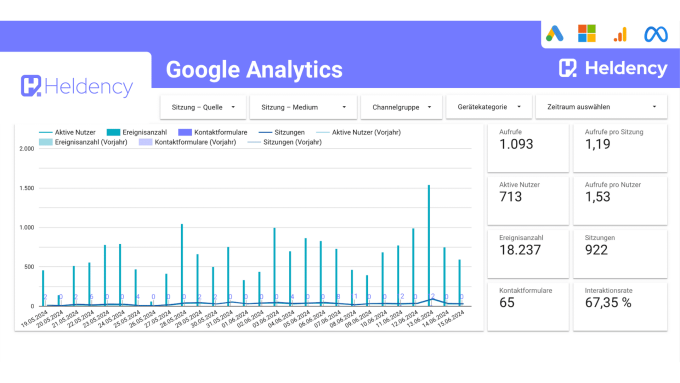Select the Aktive Nutzer 713 scorecard
The width and height of the screenshot is (680, 383).
pos(528,201)
